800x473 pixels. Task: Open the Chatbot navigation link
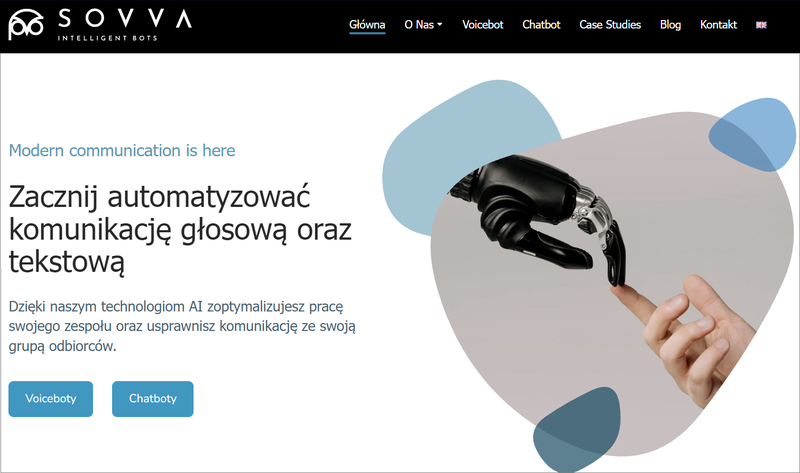tap(541, 24)
